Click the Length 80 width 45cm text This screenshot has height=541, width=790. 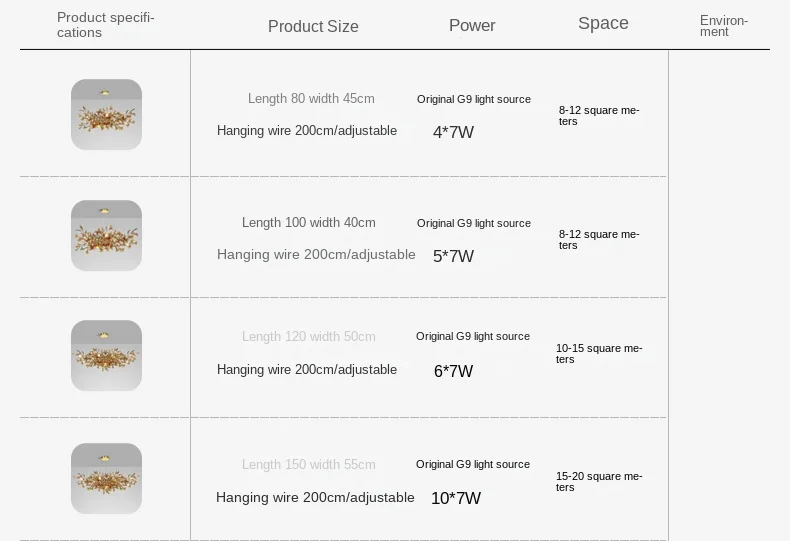311,98
